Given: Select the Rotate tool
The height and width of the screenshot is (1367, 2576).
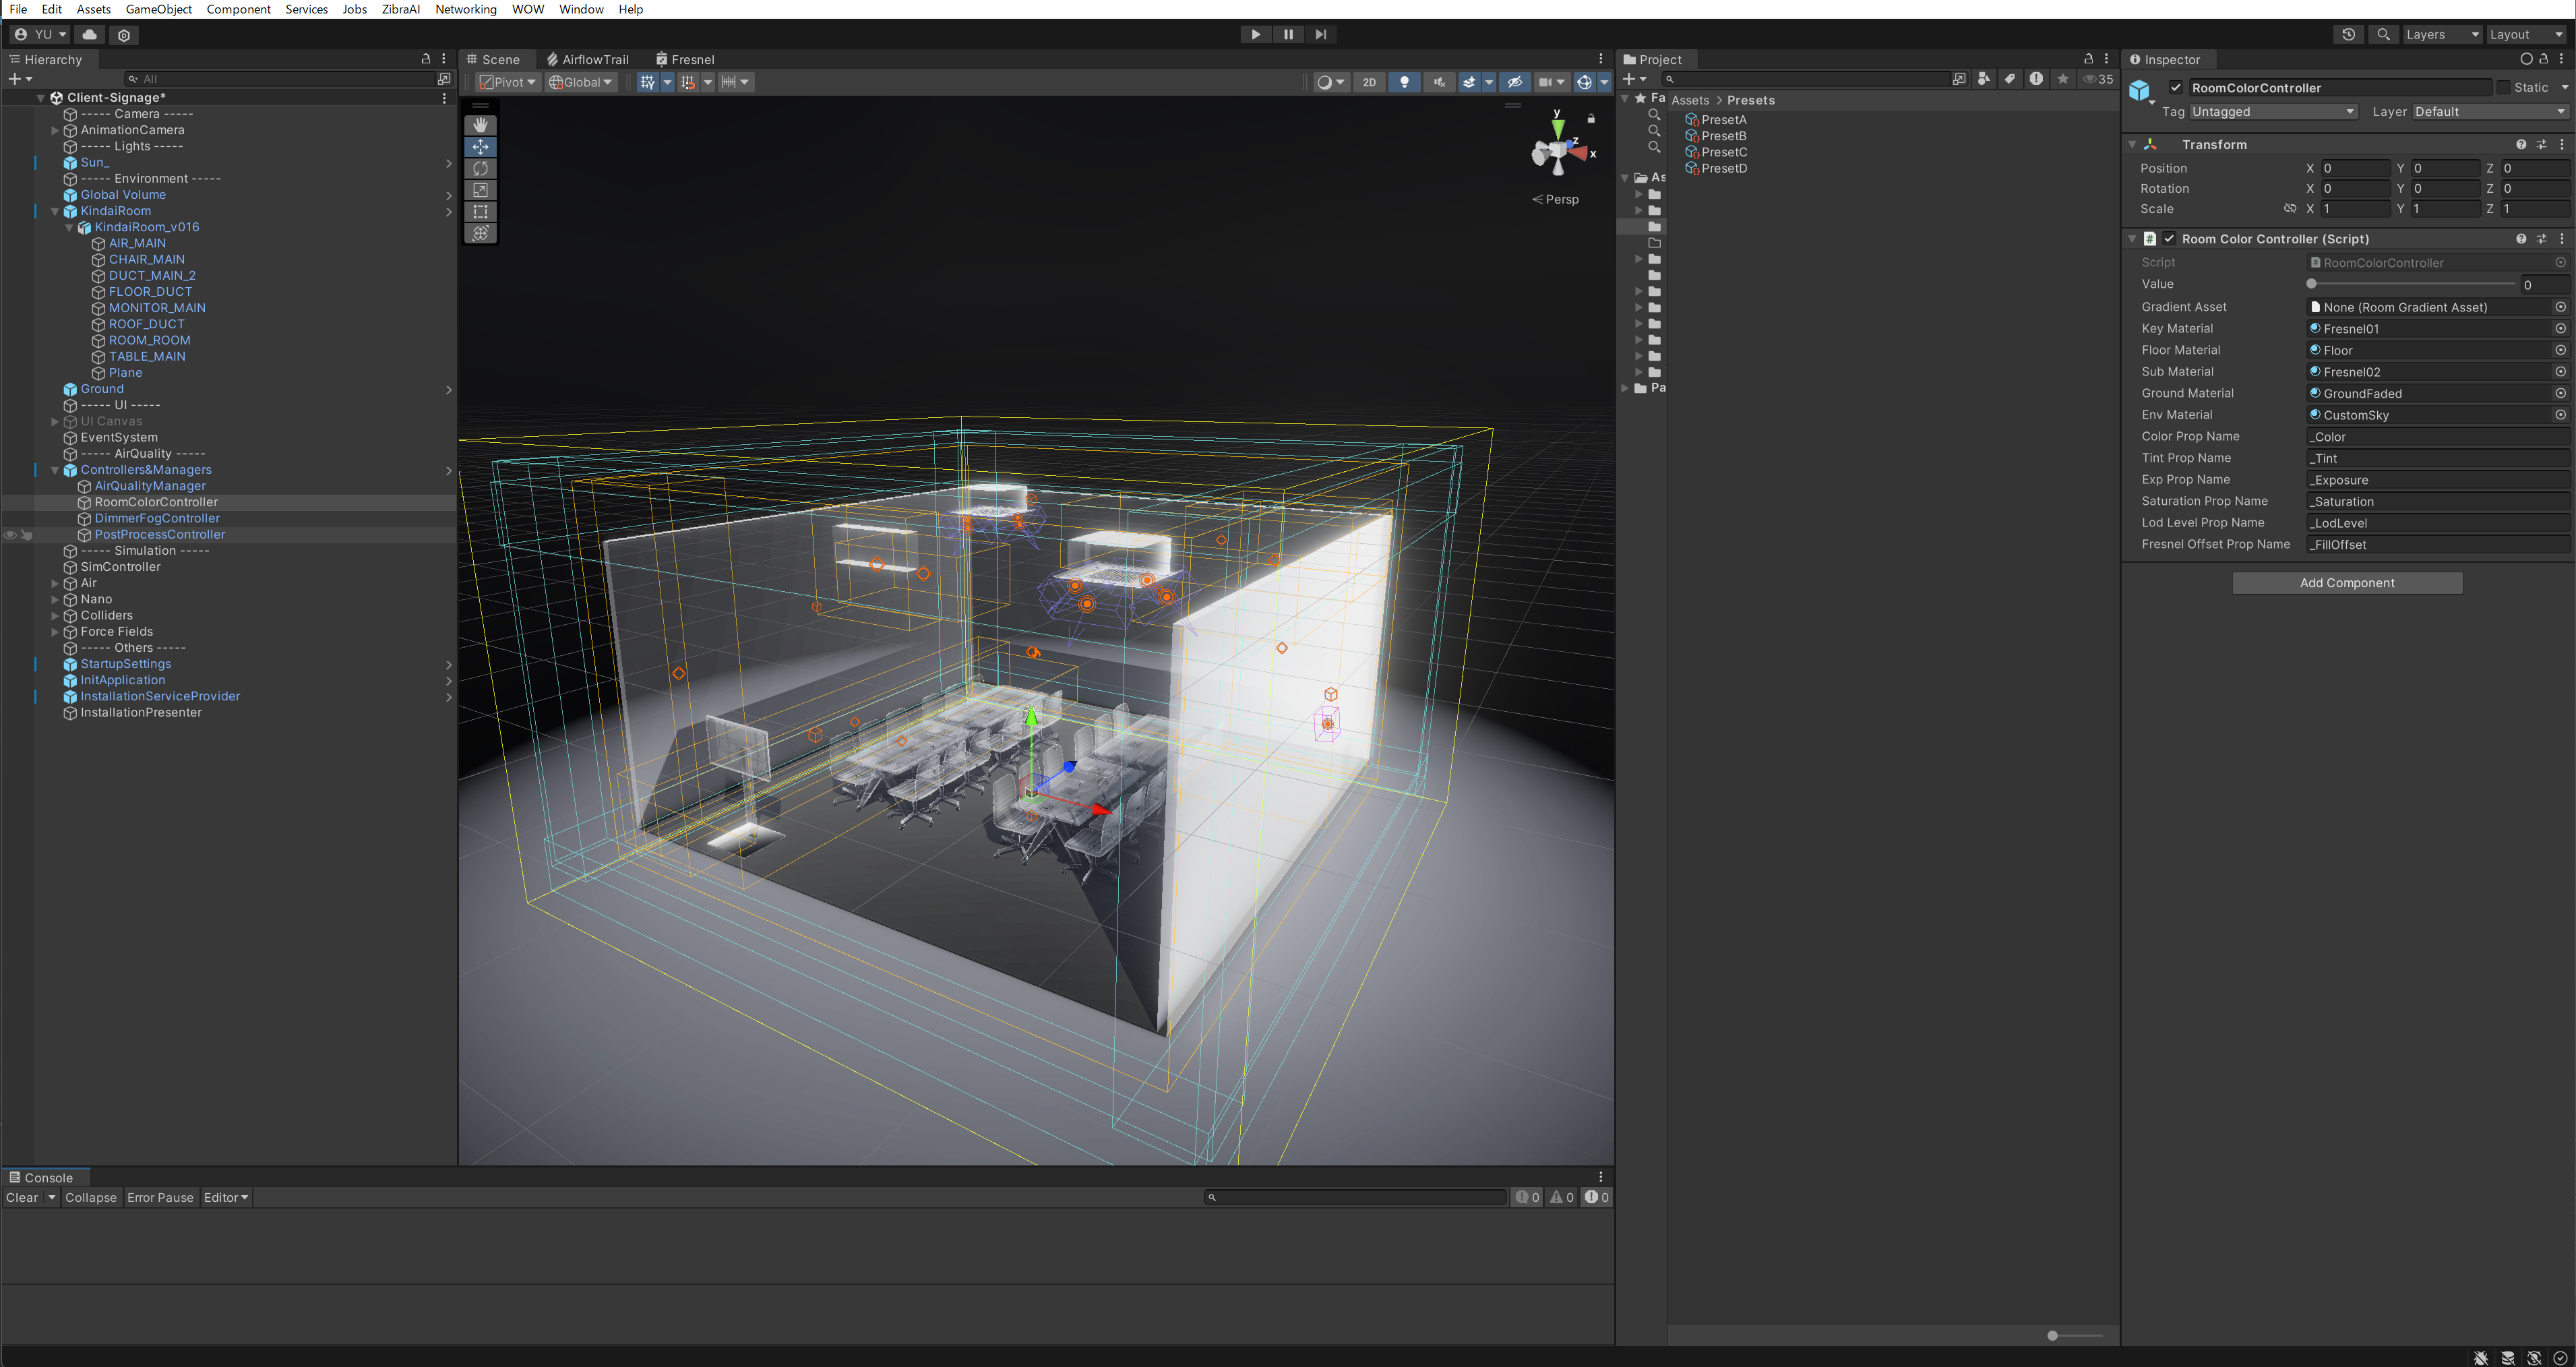Looking at the screenshot, I should (480, 168).
